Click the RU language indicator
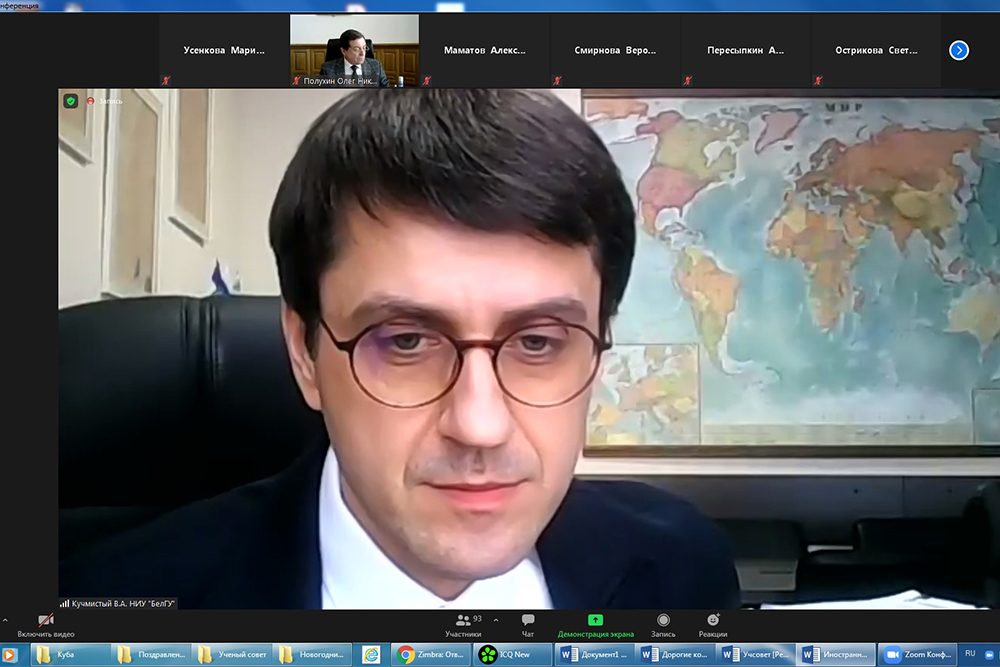The height and width of the screenshot is (667, 1000). pos(969,654)
